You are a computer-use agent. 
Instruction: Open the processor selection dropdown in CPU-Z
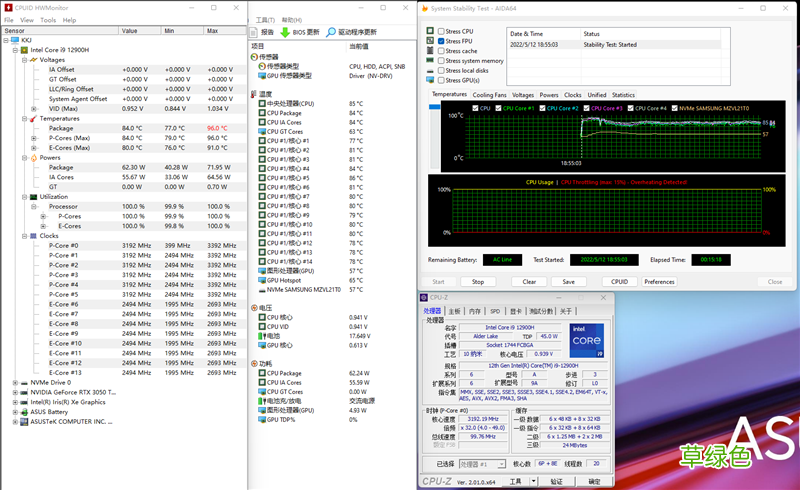click(483, 464)
